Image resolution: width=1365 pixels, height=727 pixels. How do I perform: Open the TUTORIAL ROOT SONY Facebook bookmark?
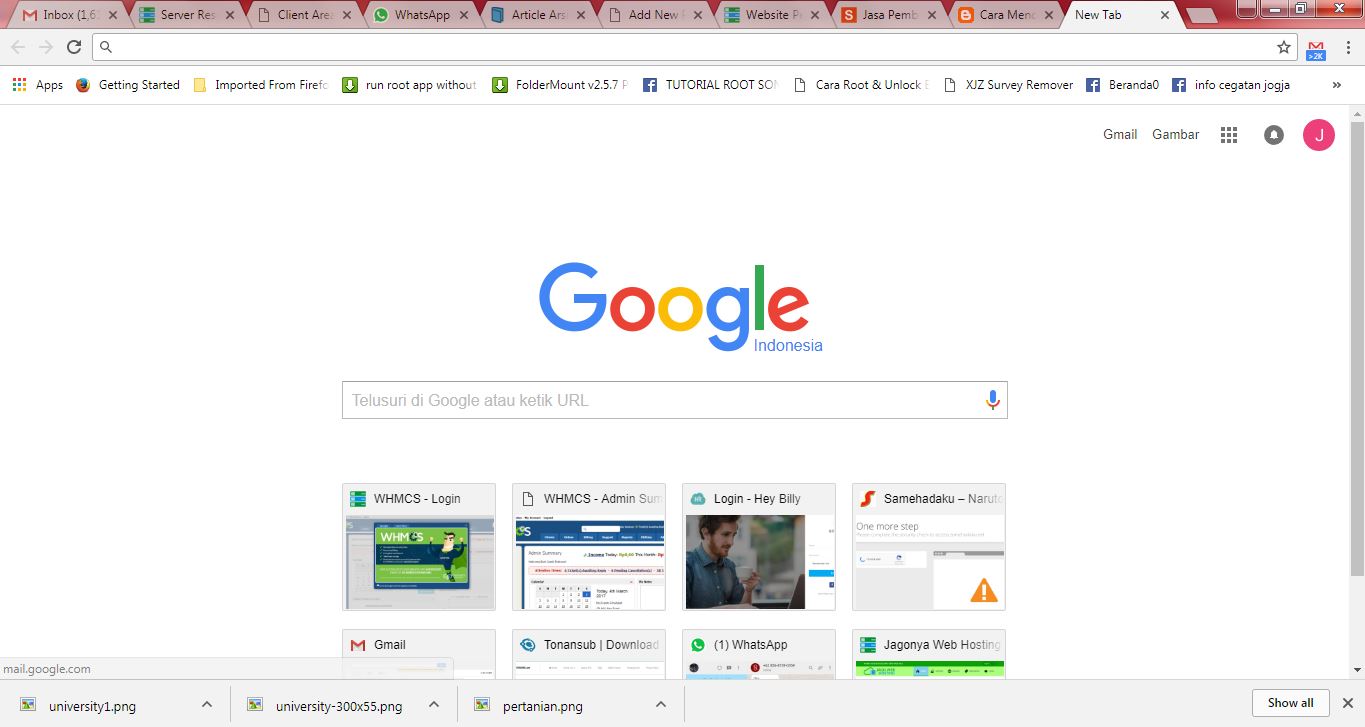[710, 85]
